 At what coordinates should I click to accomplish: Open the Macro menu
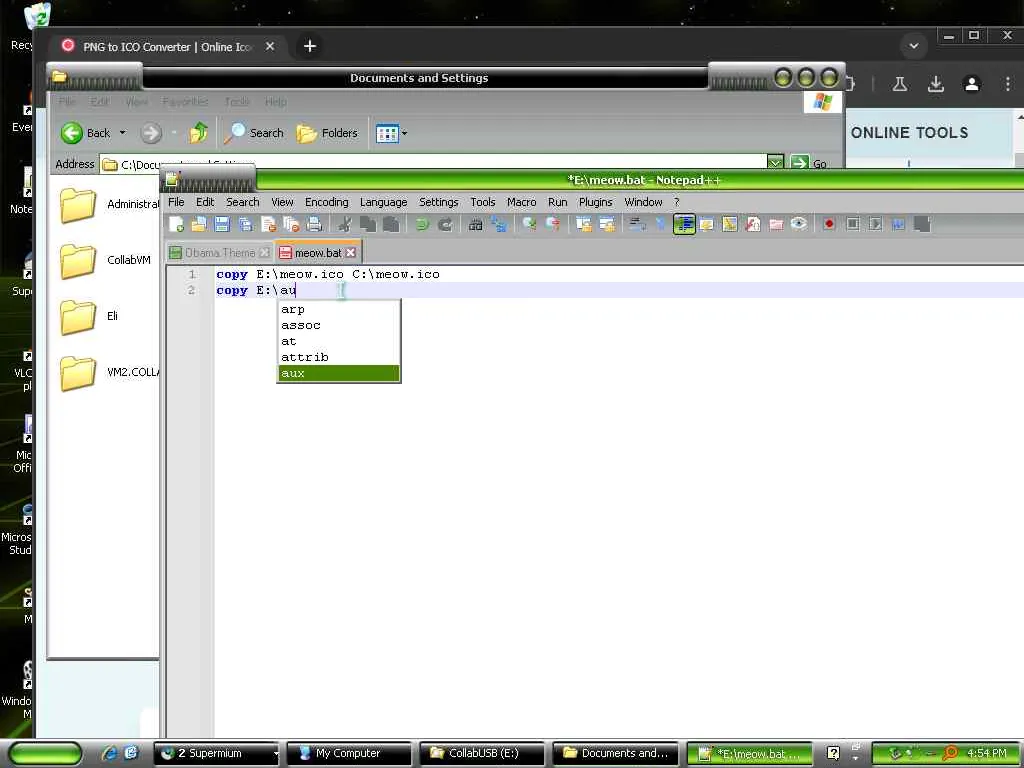(521, 202)
